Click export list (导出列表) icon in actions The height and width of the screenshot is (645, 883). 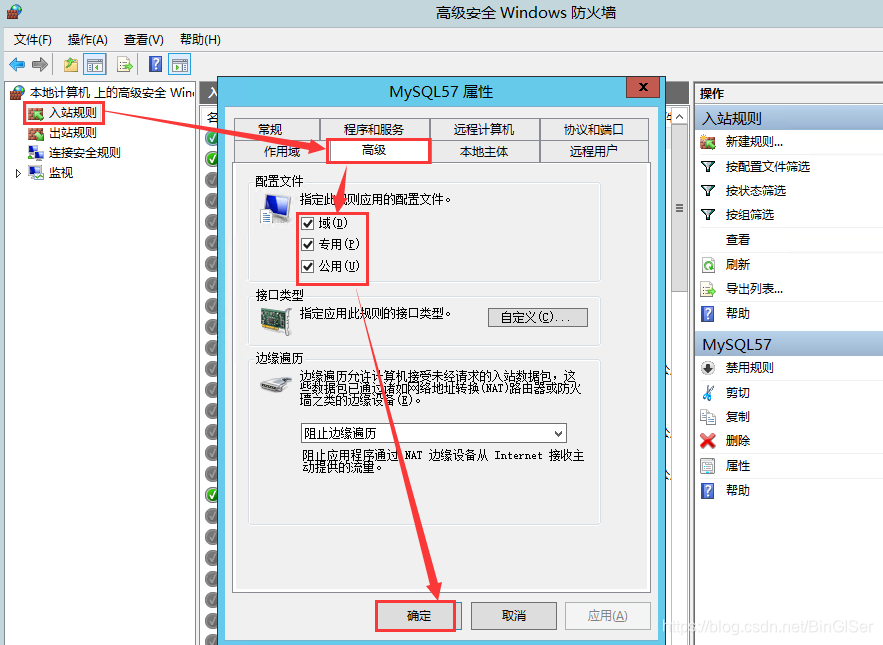[708, 289]
